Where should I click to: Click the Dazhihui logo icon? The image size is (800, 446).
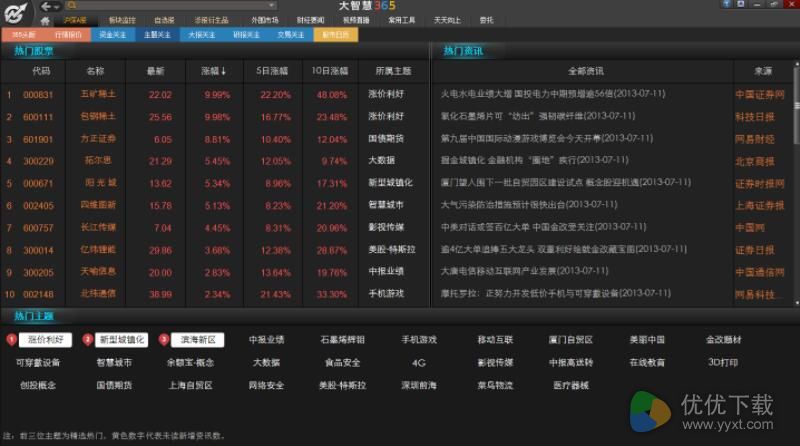15,12
